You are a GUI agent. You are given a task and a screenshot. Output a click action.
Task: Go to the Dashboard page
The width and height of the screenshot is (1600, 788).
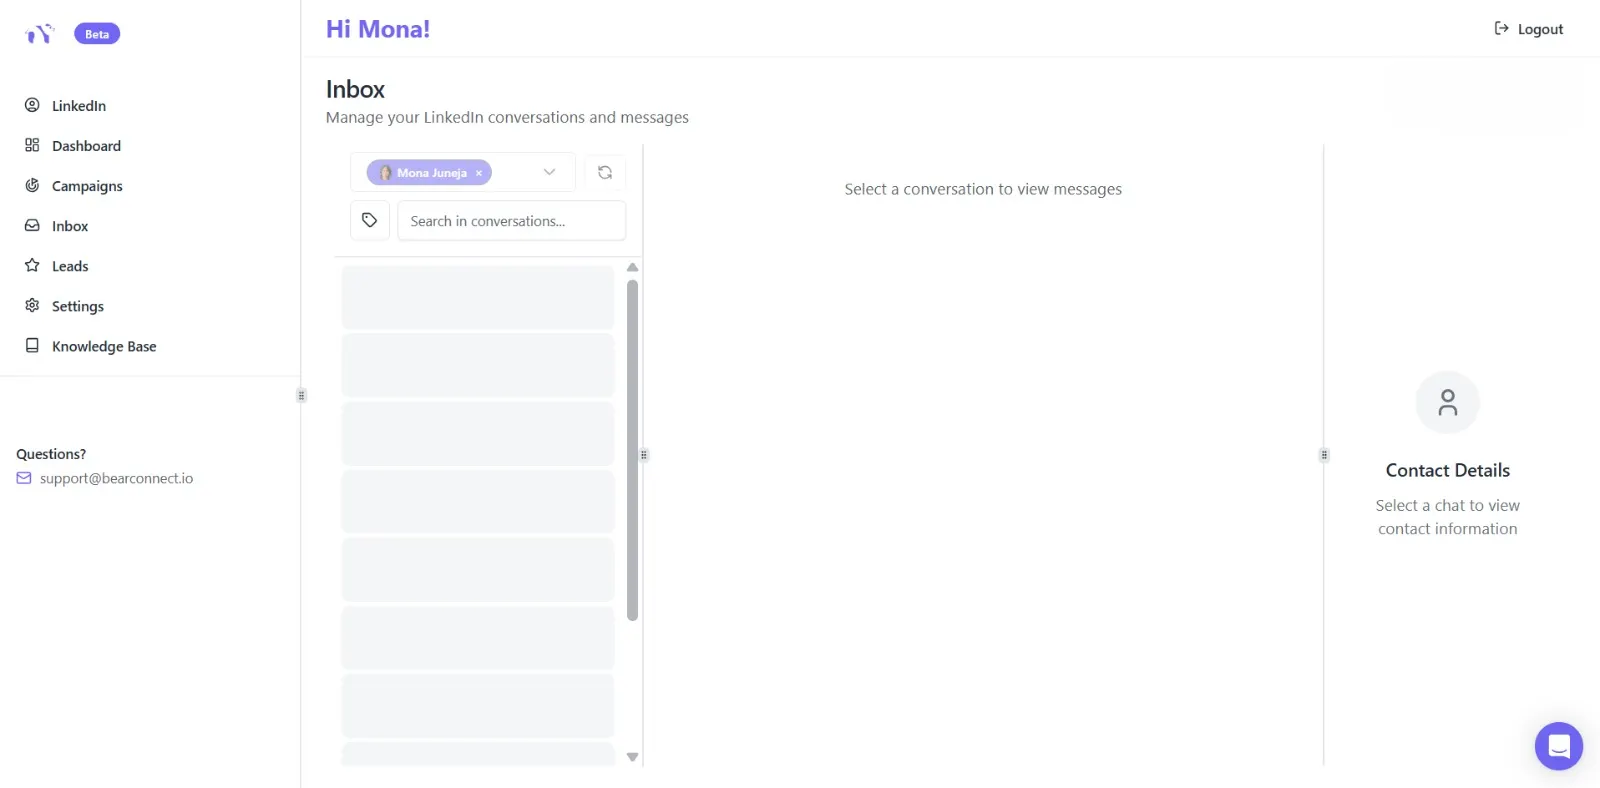point(86,146)
